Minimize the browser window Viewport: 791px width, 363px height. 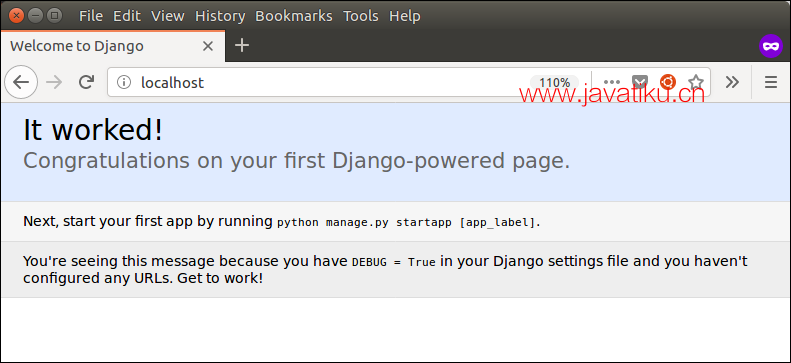pyautogui.click(x=35, y=16)
